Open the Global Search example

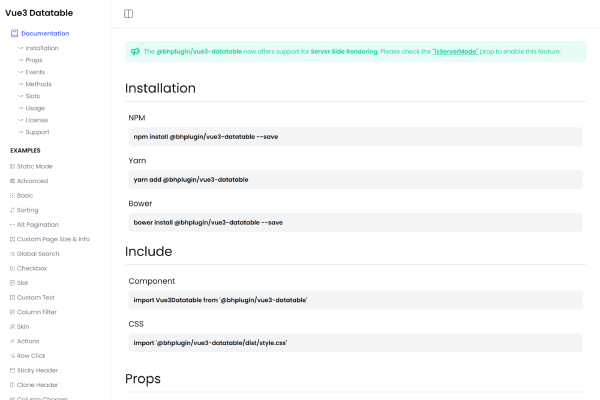pos(38,254)
